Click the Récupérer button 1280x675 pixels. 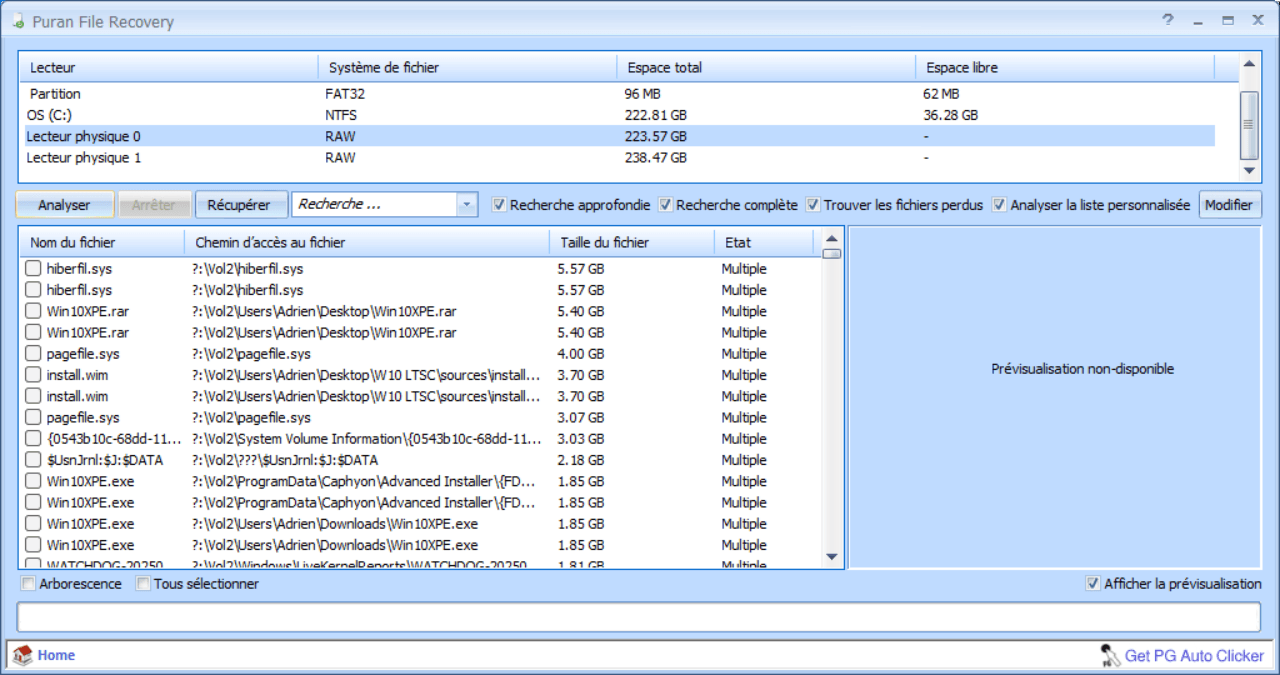(x=240, y=205)
